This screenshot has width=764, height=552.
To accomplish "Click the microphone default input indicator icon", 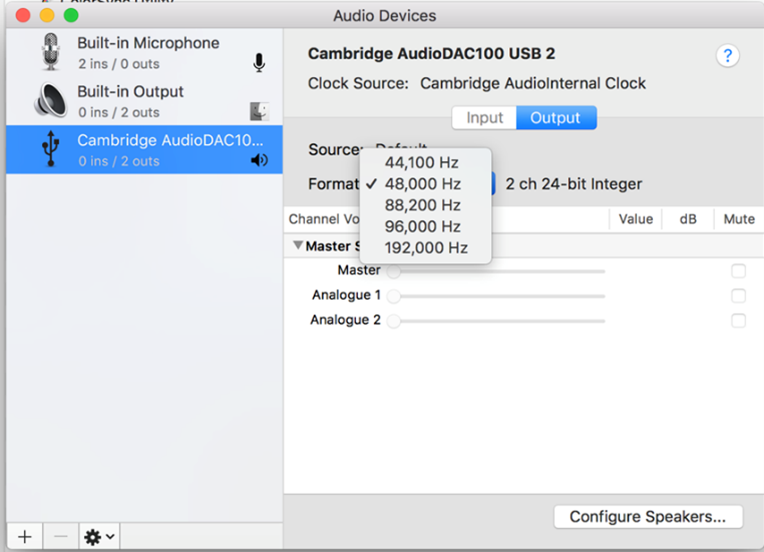I will point(259,63).
